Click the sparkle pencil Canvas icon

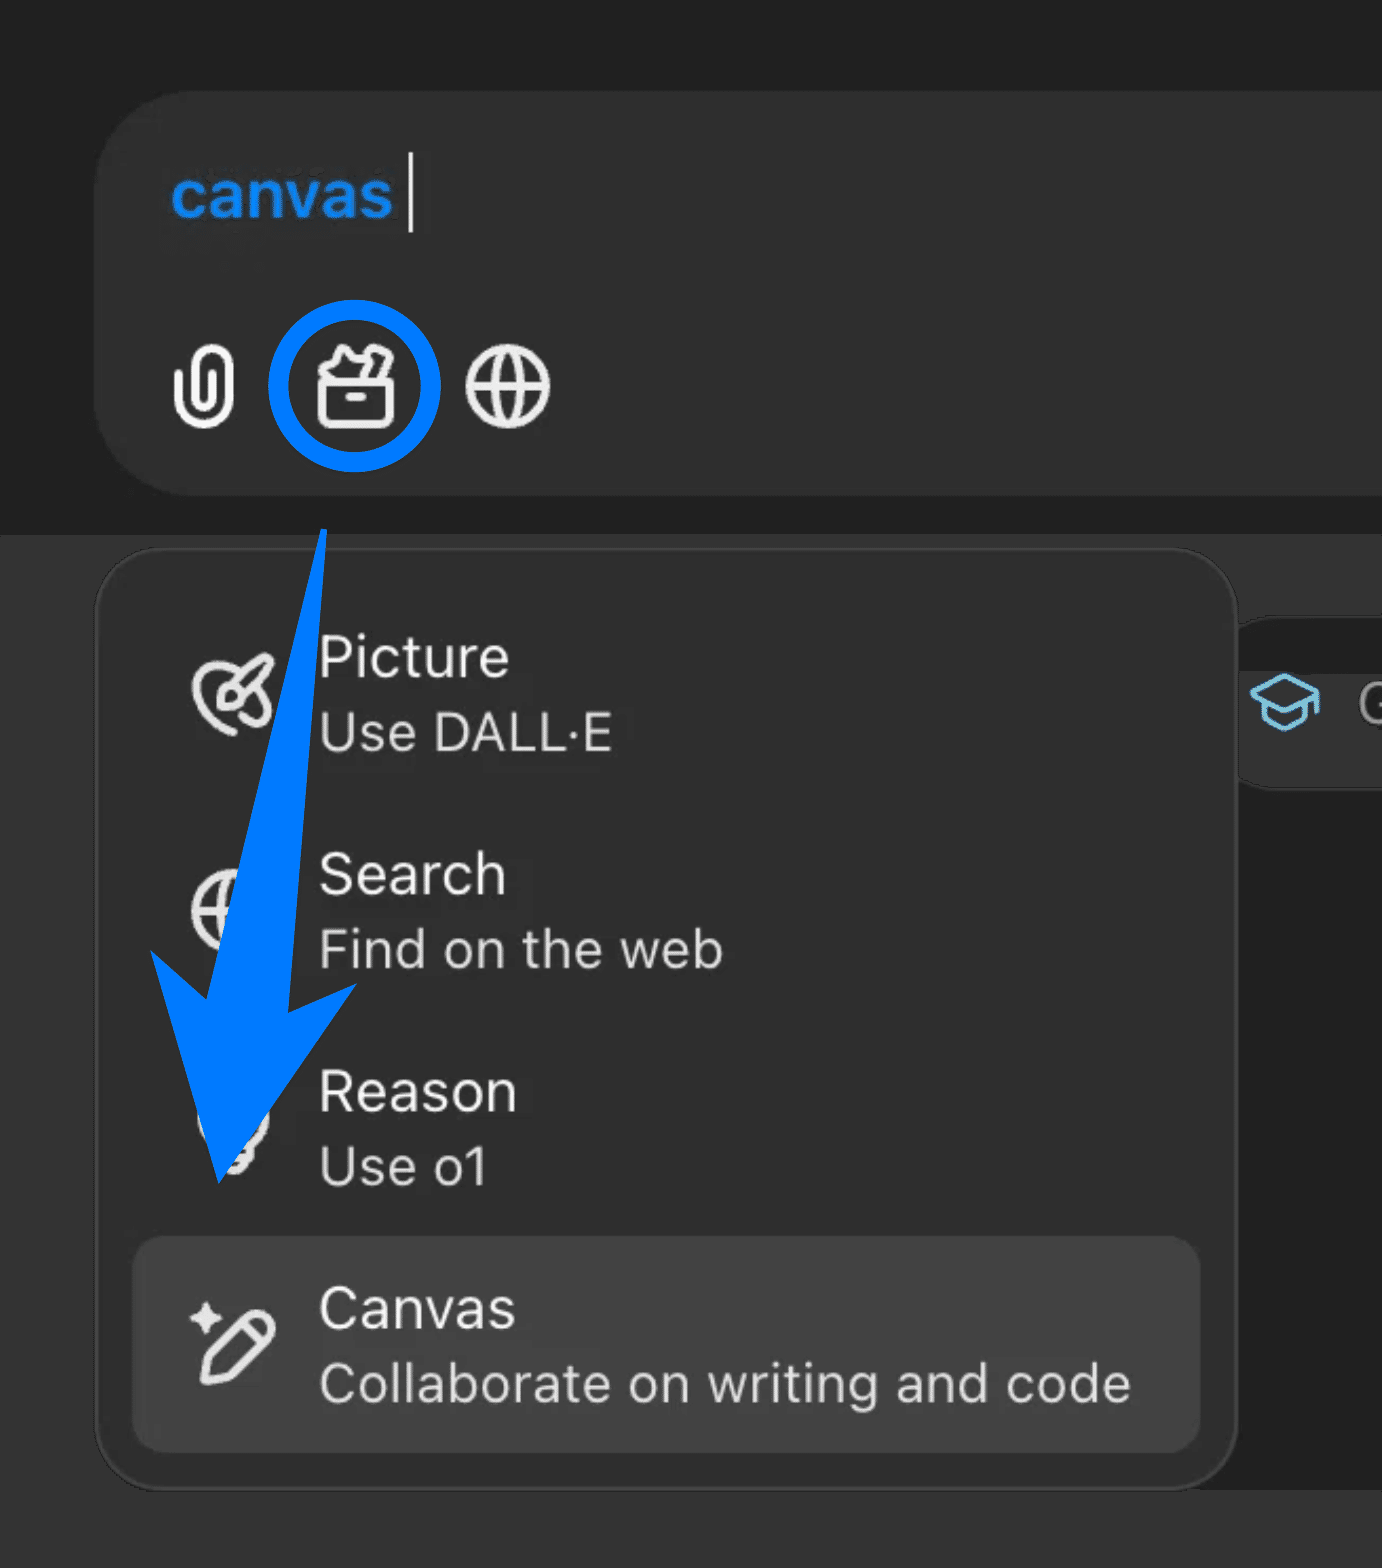232,1343
